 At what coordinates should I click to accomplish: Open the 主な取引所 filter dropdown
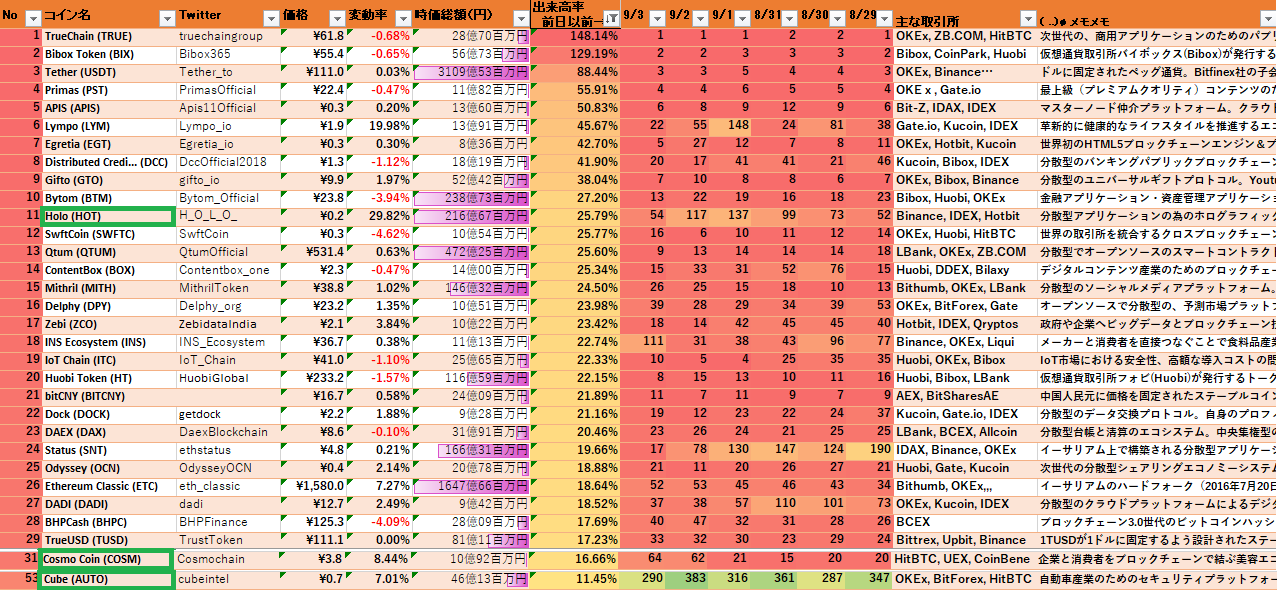1027,18
